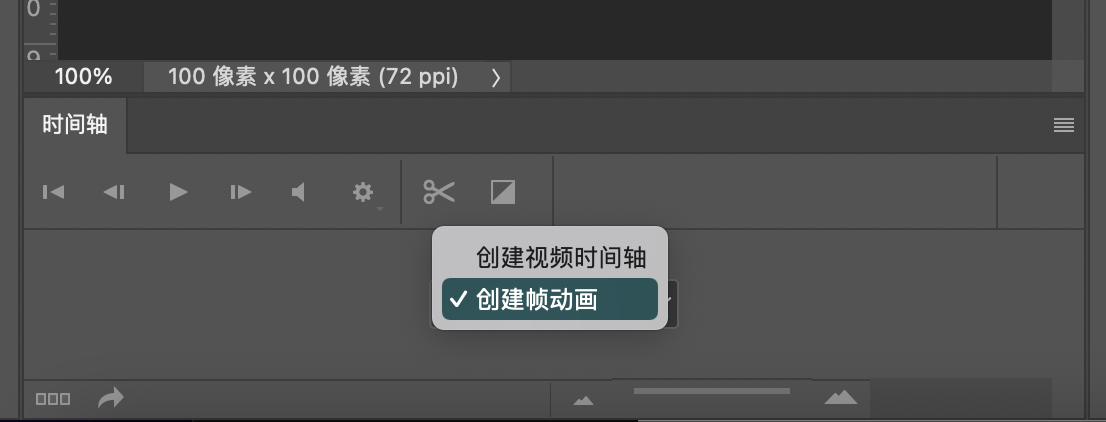Open the 时间轴 panel tab
Viewport: 1106px width, 422px height.
click(x=75, y=125)
